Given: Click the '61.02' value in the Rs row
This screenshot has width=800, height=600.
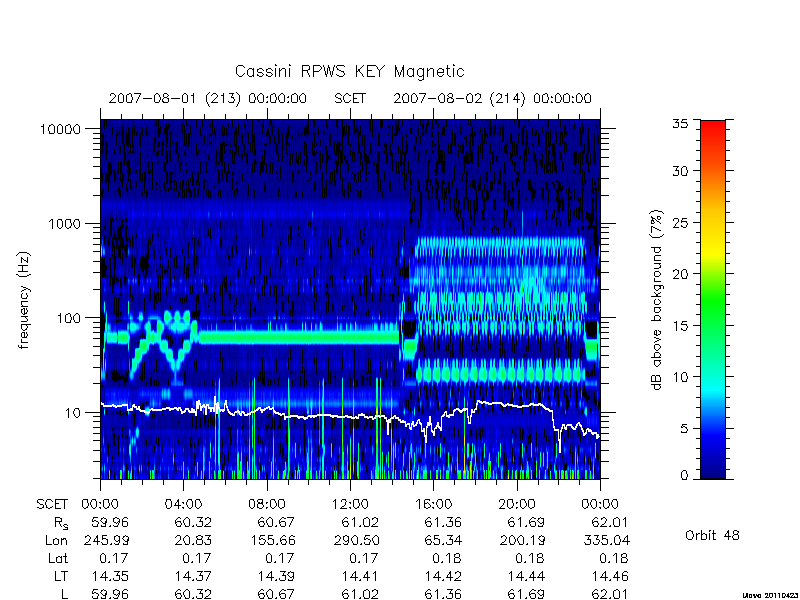Looking at the screenshot, I should pyautogui.click(x=360, y=522).
